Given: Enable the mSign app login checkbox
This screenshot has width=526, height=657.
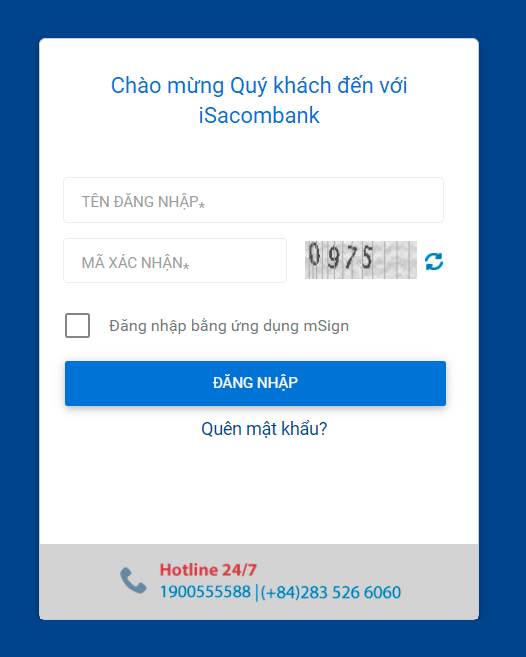Looking at the screenshot, I should (78, 325).
